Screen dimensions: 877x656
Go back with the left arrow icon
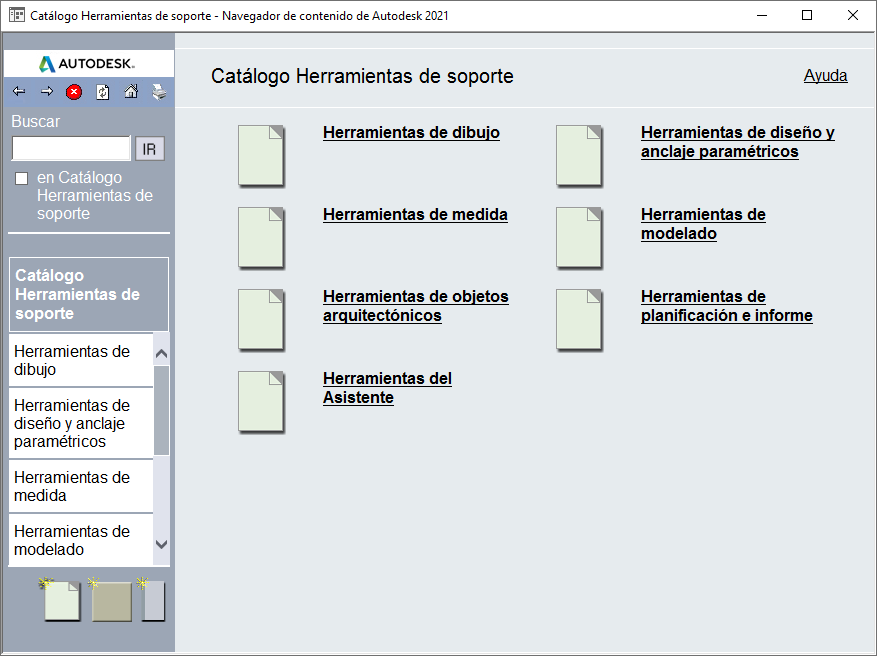pos(19,92)
